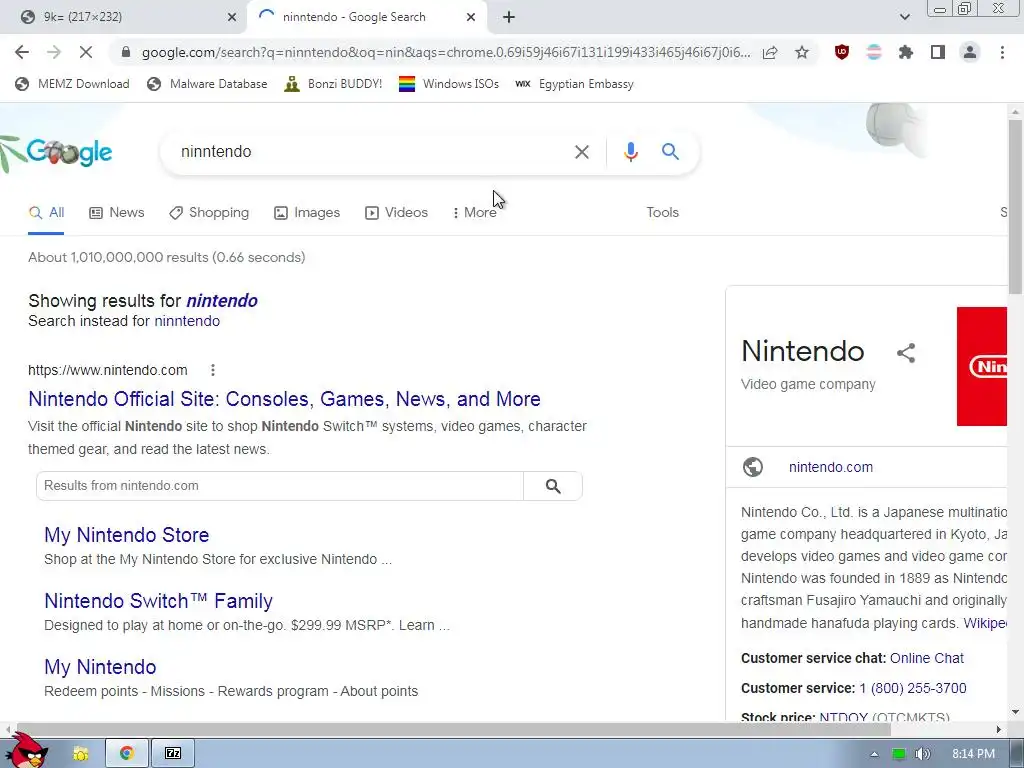1024x768 pixels.
Task: Open the 'My Nintendo Store' sitelink
Action: point(127,535)
